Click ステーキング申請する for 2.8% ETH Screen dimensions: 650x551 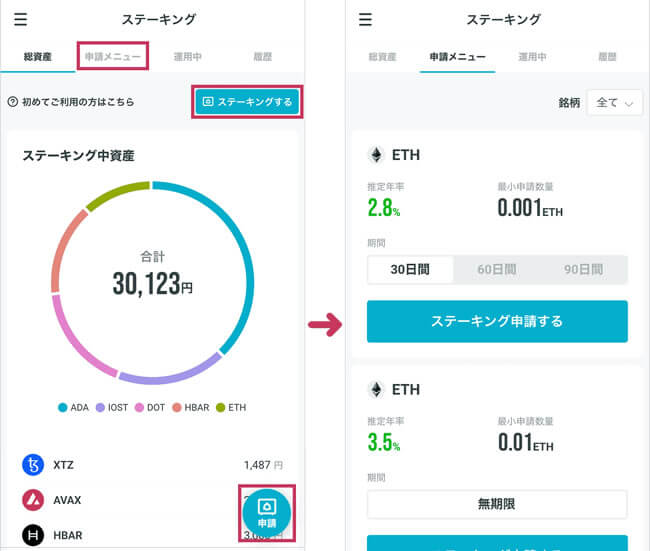tap(497, 321)
